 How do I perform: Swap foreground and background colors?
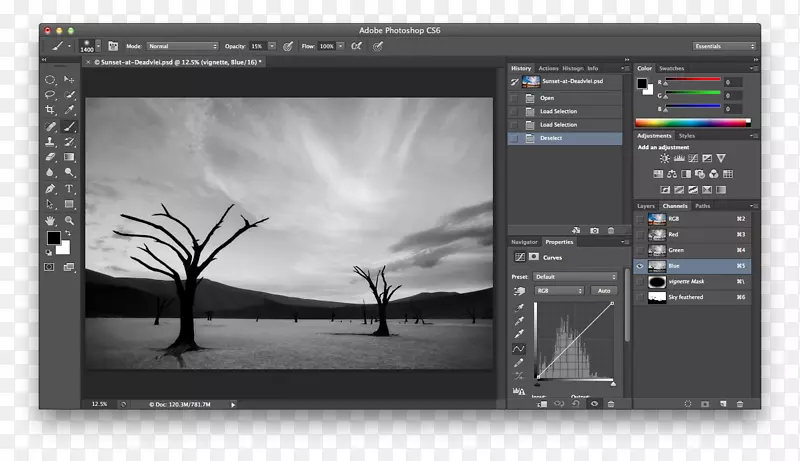68,233
